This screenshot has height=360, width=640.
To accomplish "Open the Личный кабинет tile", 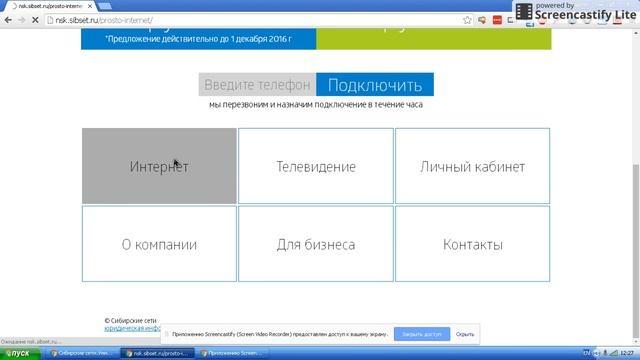I will tap(473, 166).
